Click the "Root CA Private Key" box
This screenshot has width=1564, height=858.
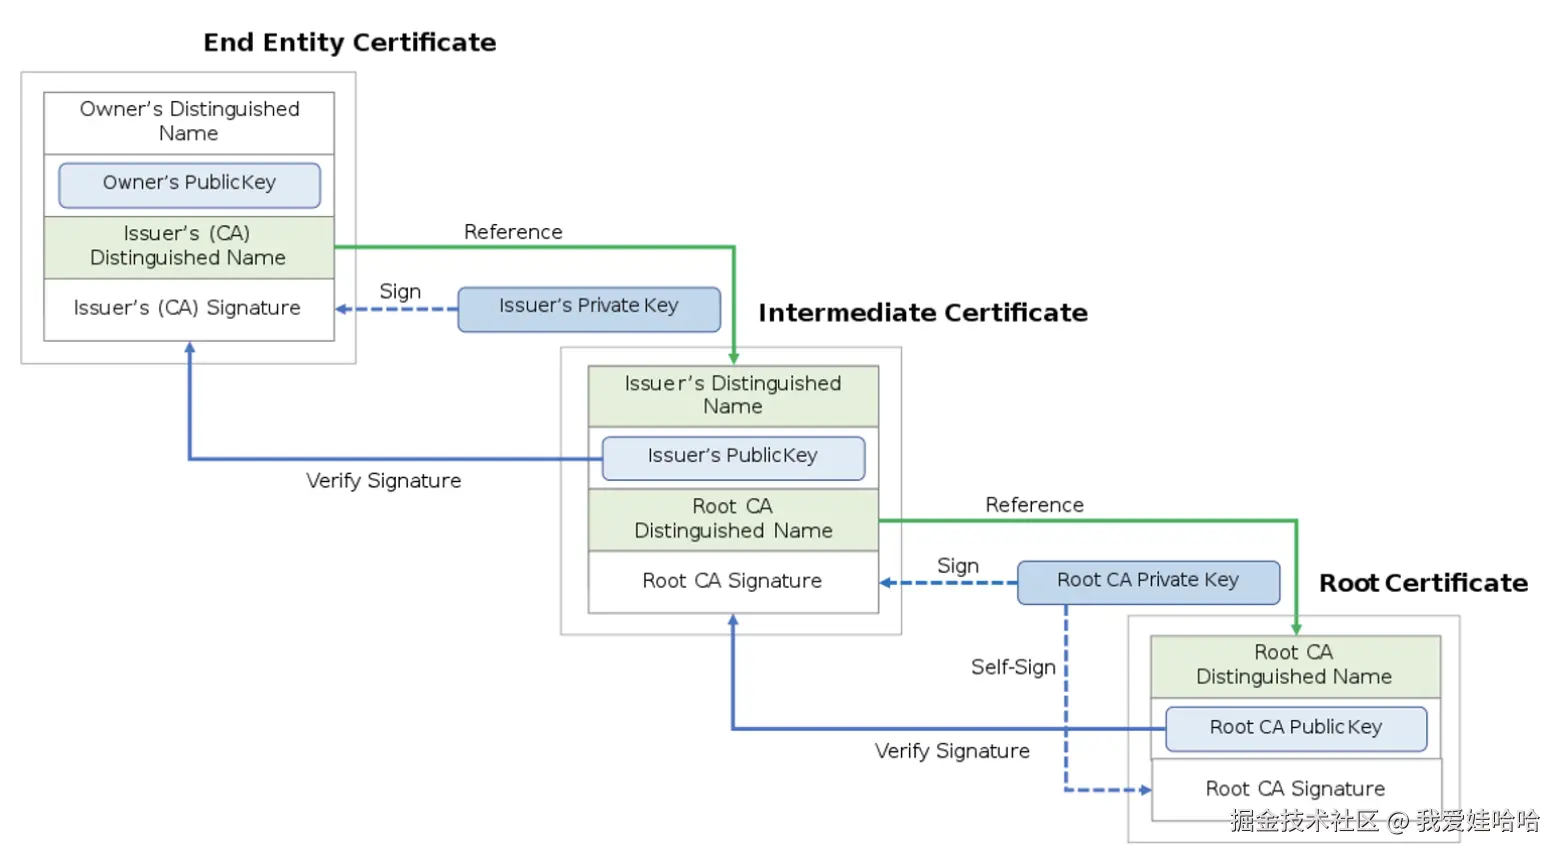tap(1148, 582)
